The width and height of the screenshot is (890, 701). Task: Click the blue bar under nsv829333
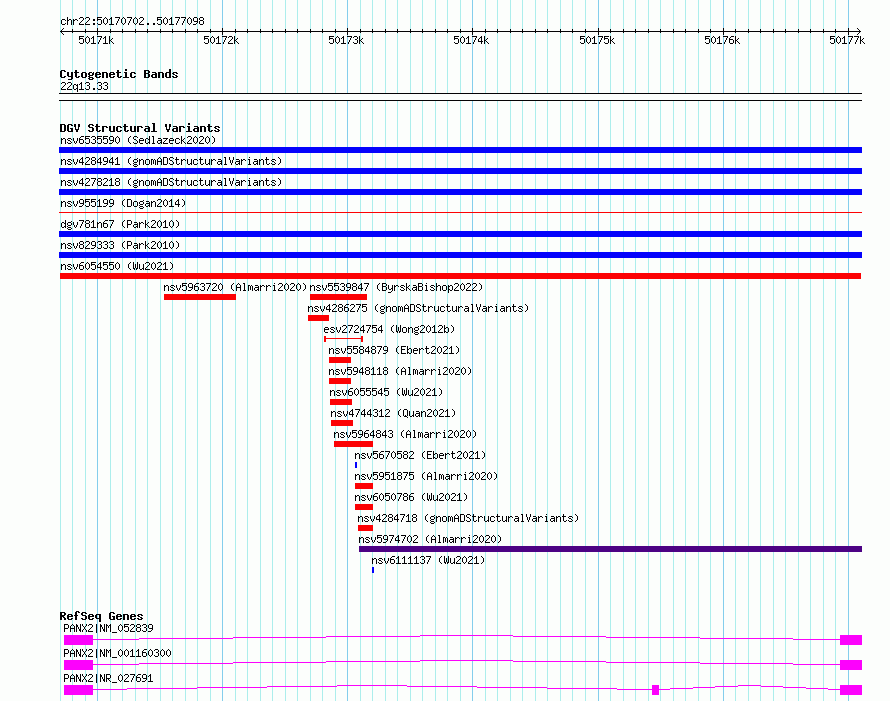point(460,255)
